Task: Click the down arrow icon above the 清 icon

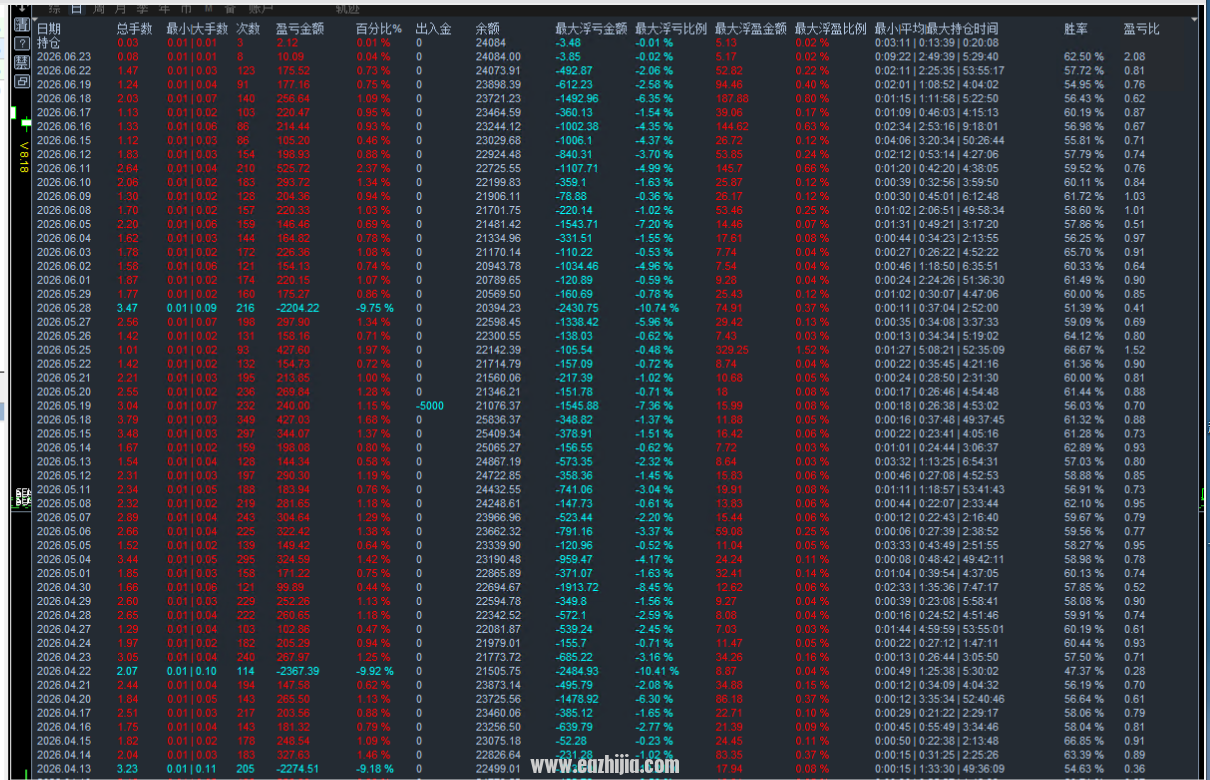Action: [21, 8]
